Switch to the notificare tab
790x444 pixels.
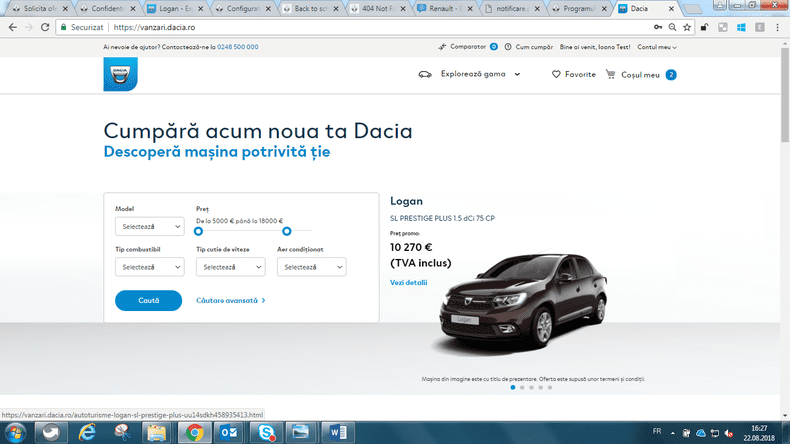point(512,9)
